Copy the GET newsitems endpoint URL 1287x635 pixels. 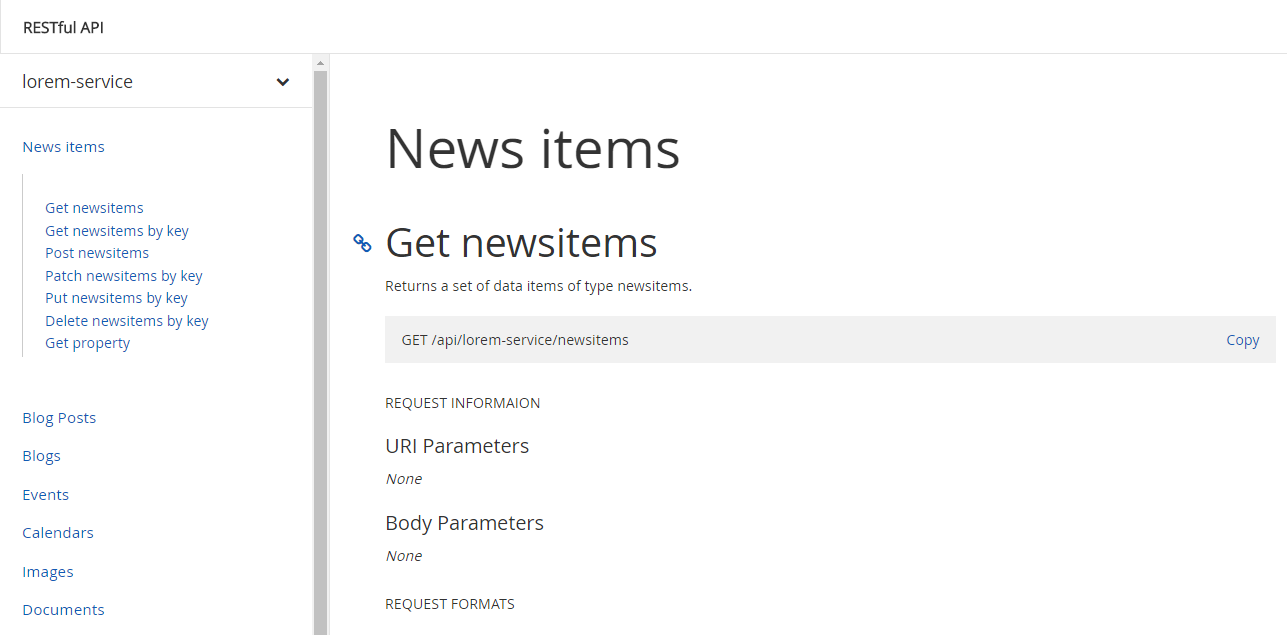point(1242,340)
